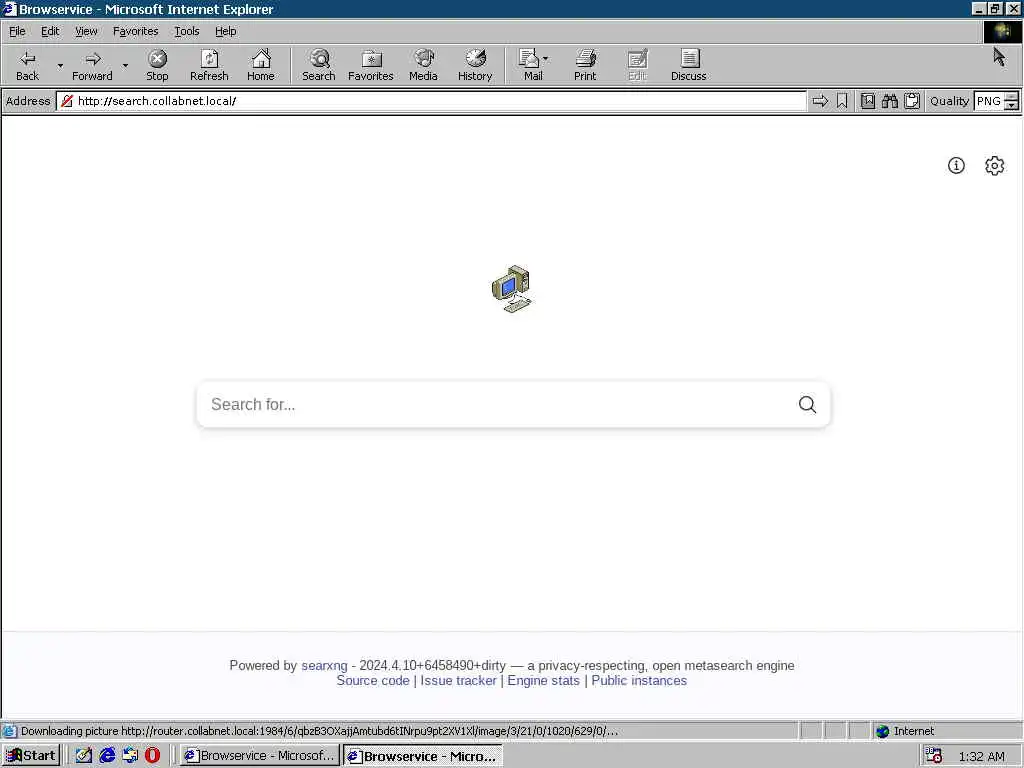
Task: Click the computer logo image
Action: 512,289
